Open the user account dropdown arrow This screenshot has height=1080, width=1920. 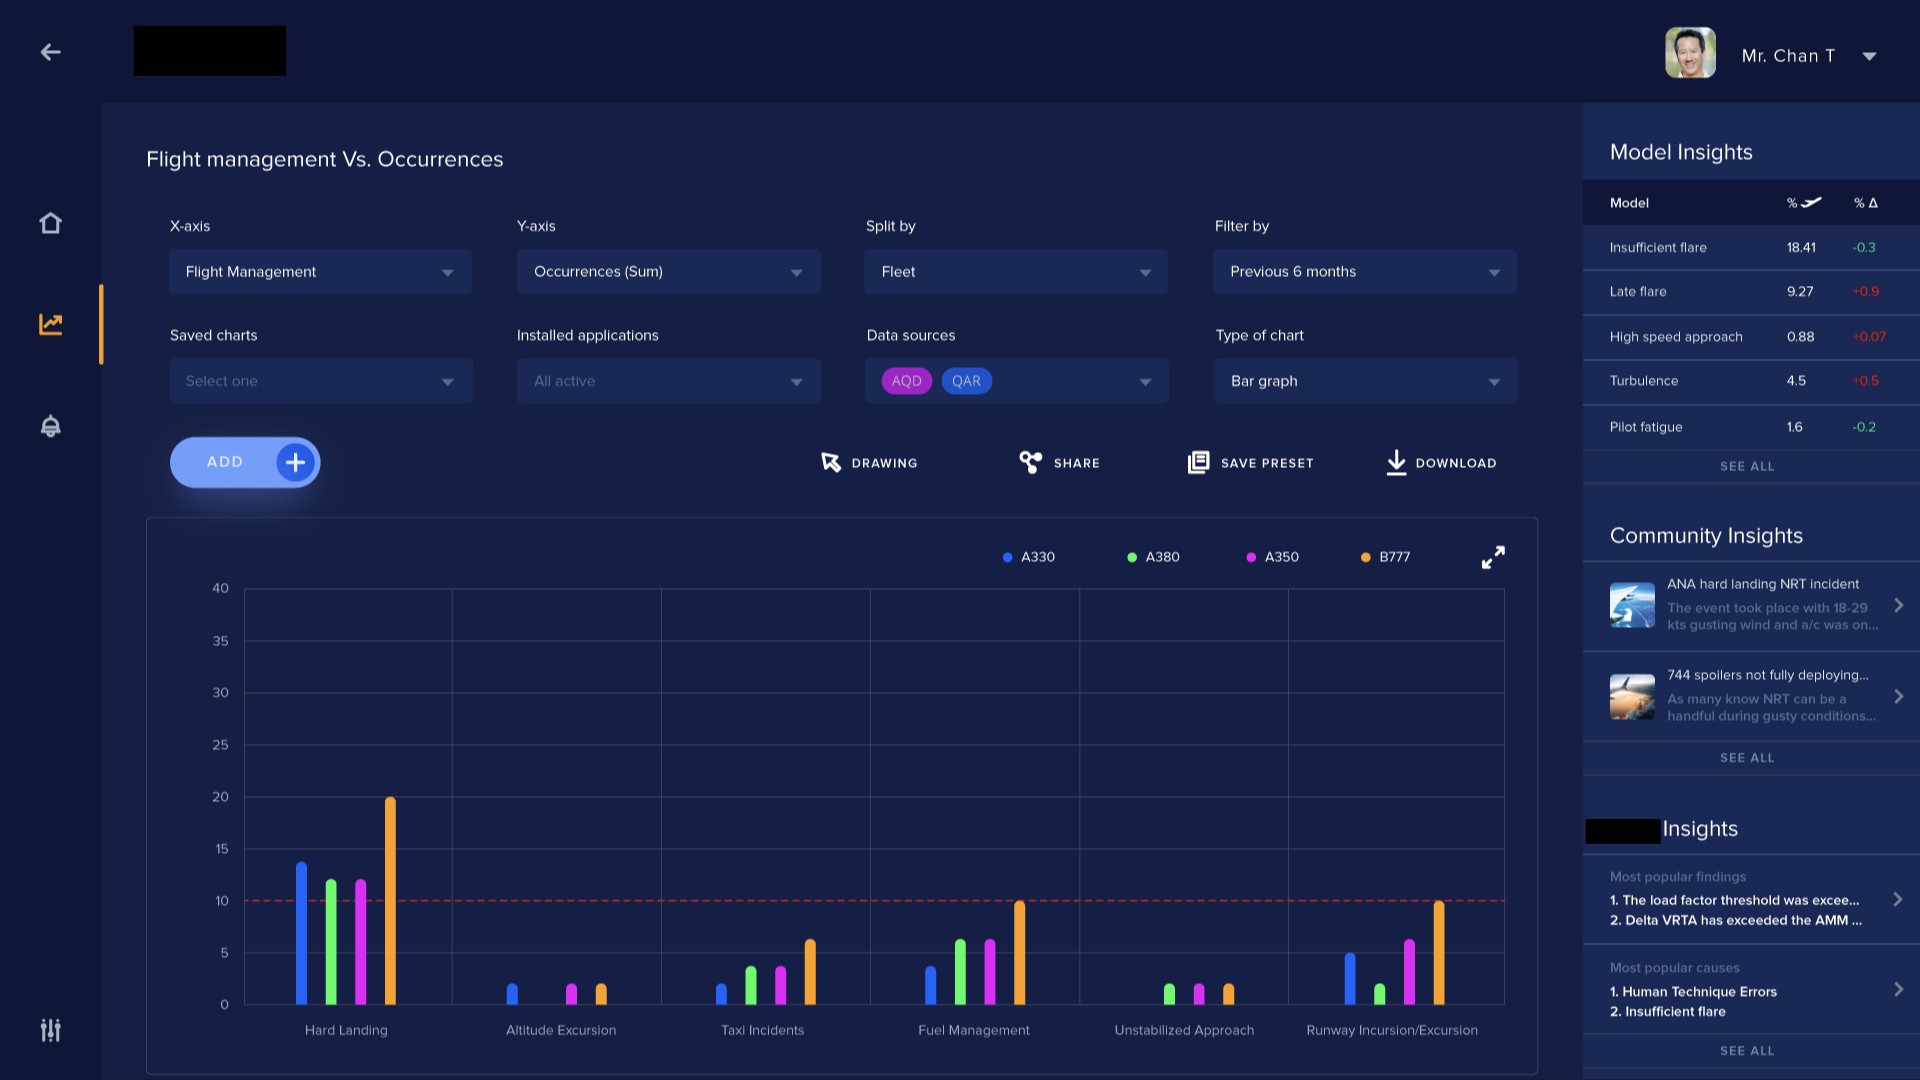point(1869,56)
